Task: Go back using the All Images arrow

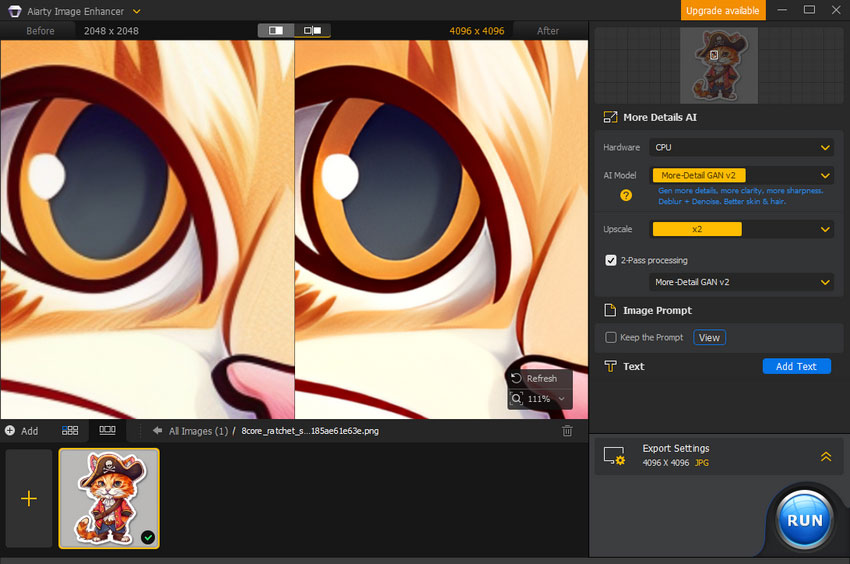Action: tap(158, 431)
